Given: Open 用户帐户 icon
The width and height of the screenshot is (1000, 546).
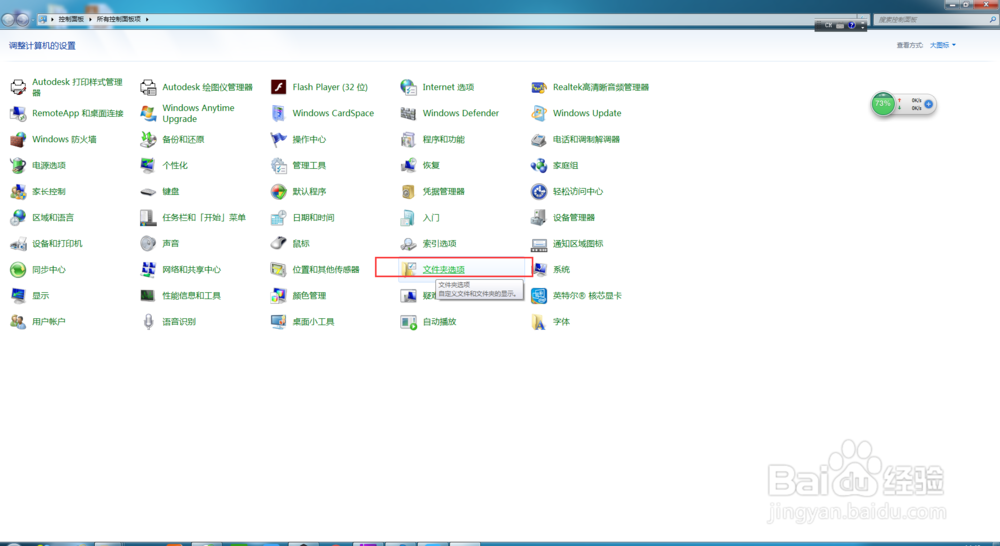Looking at the screenshot, I should (18, 322).
